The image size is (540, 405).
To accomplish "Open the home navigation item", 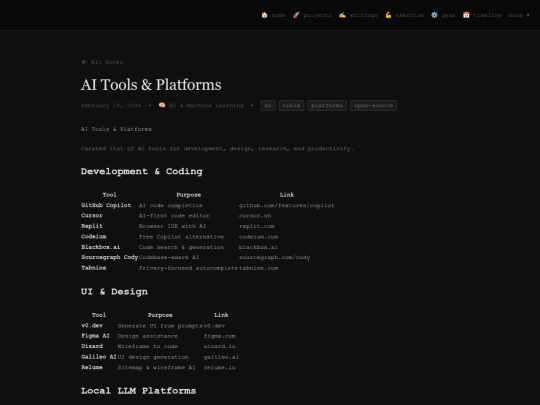I will (x=278, y=15).
